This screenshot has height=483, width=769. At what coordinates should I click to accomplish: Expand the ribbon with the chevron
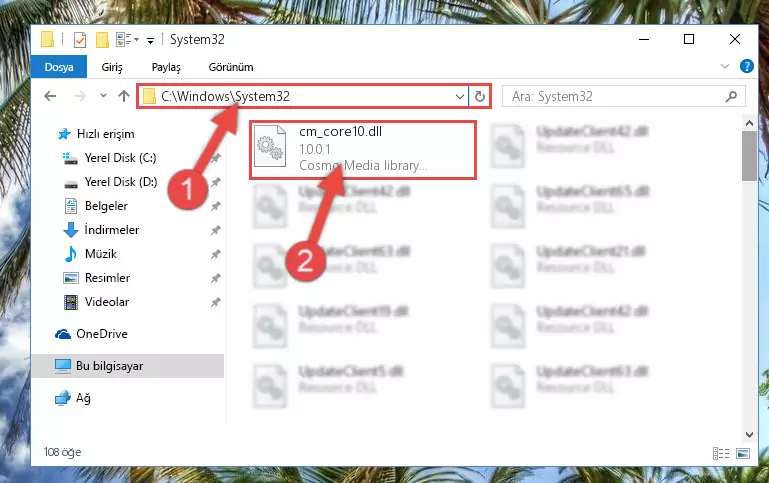724,66
